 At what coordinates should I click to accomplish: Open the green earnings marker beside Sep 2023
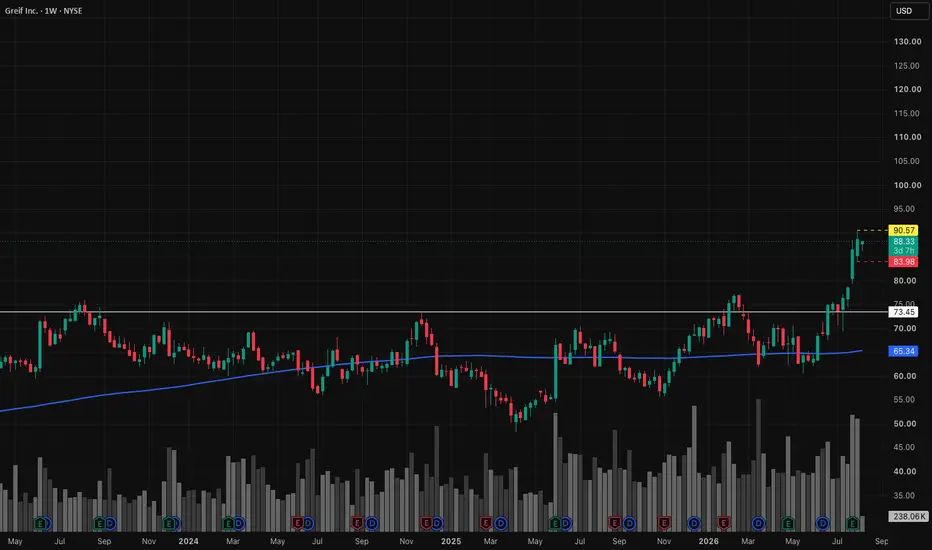coord(100,523)
